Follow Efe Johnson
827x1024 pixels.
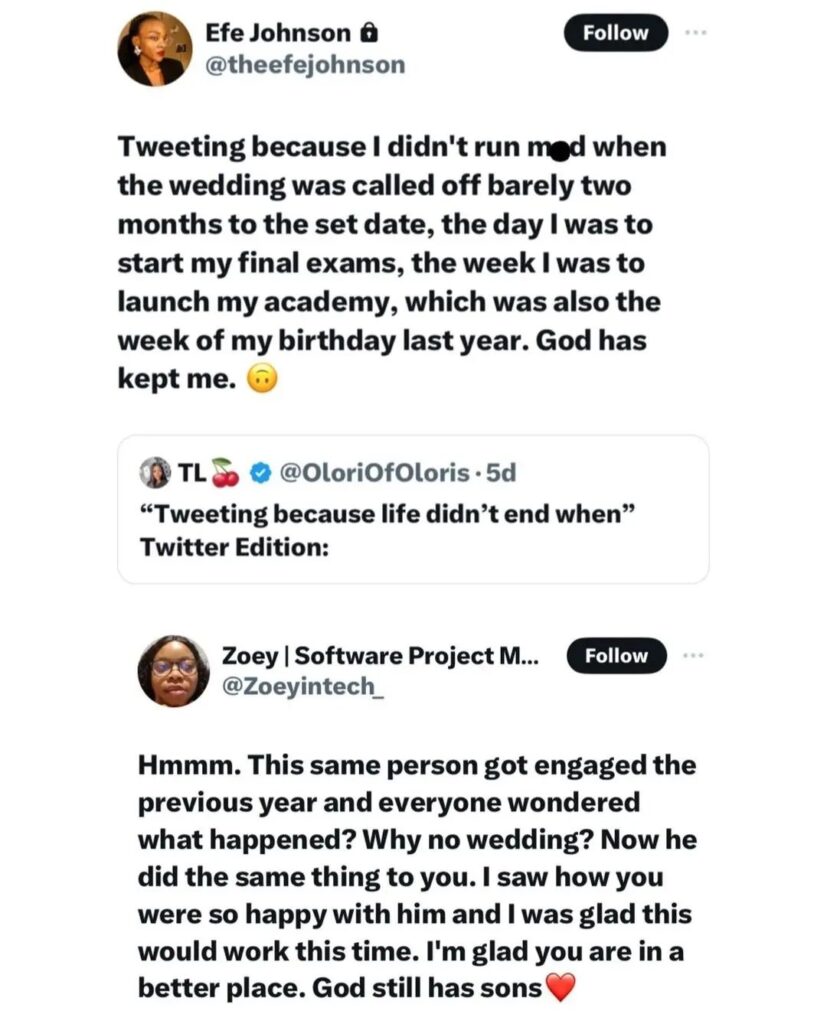[615, 33]
